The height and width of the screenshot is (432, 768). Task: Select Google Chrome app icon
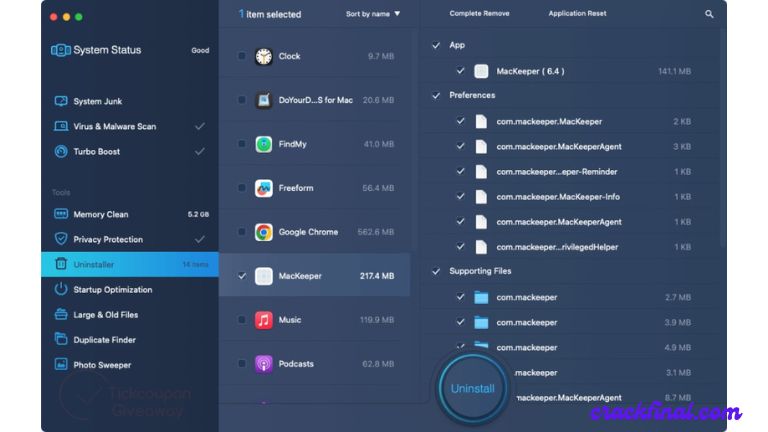pos(264,232)
